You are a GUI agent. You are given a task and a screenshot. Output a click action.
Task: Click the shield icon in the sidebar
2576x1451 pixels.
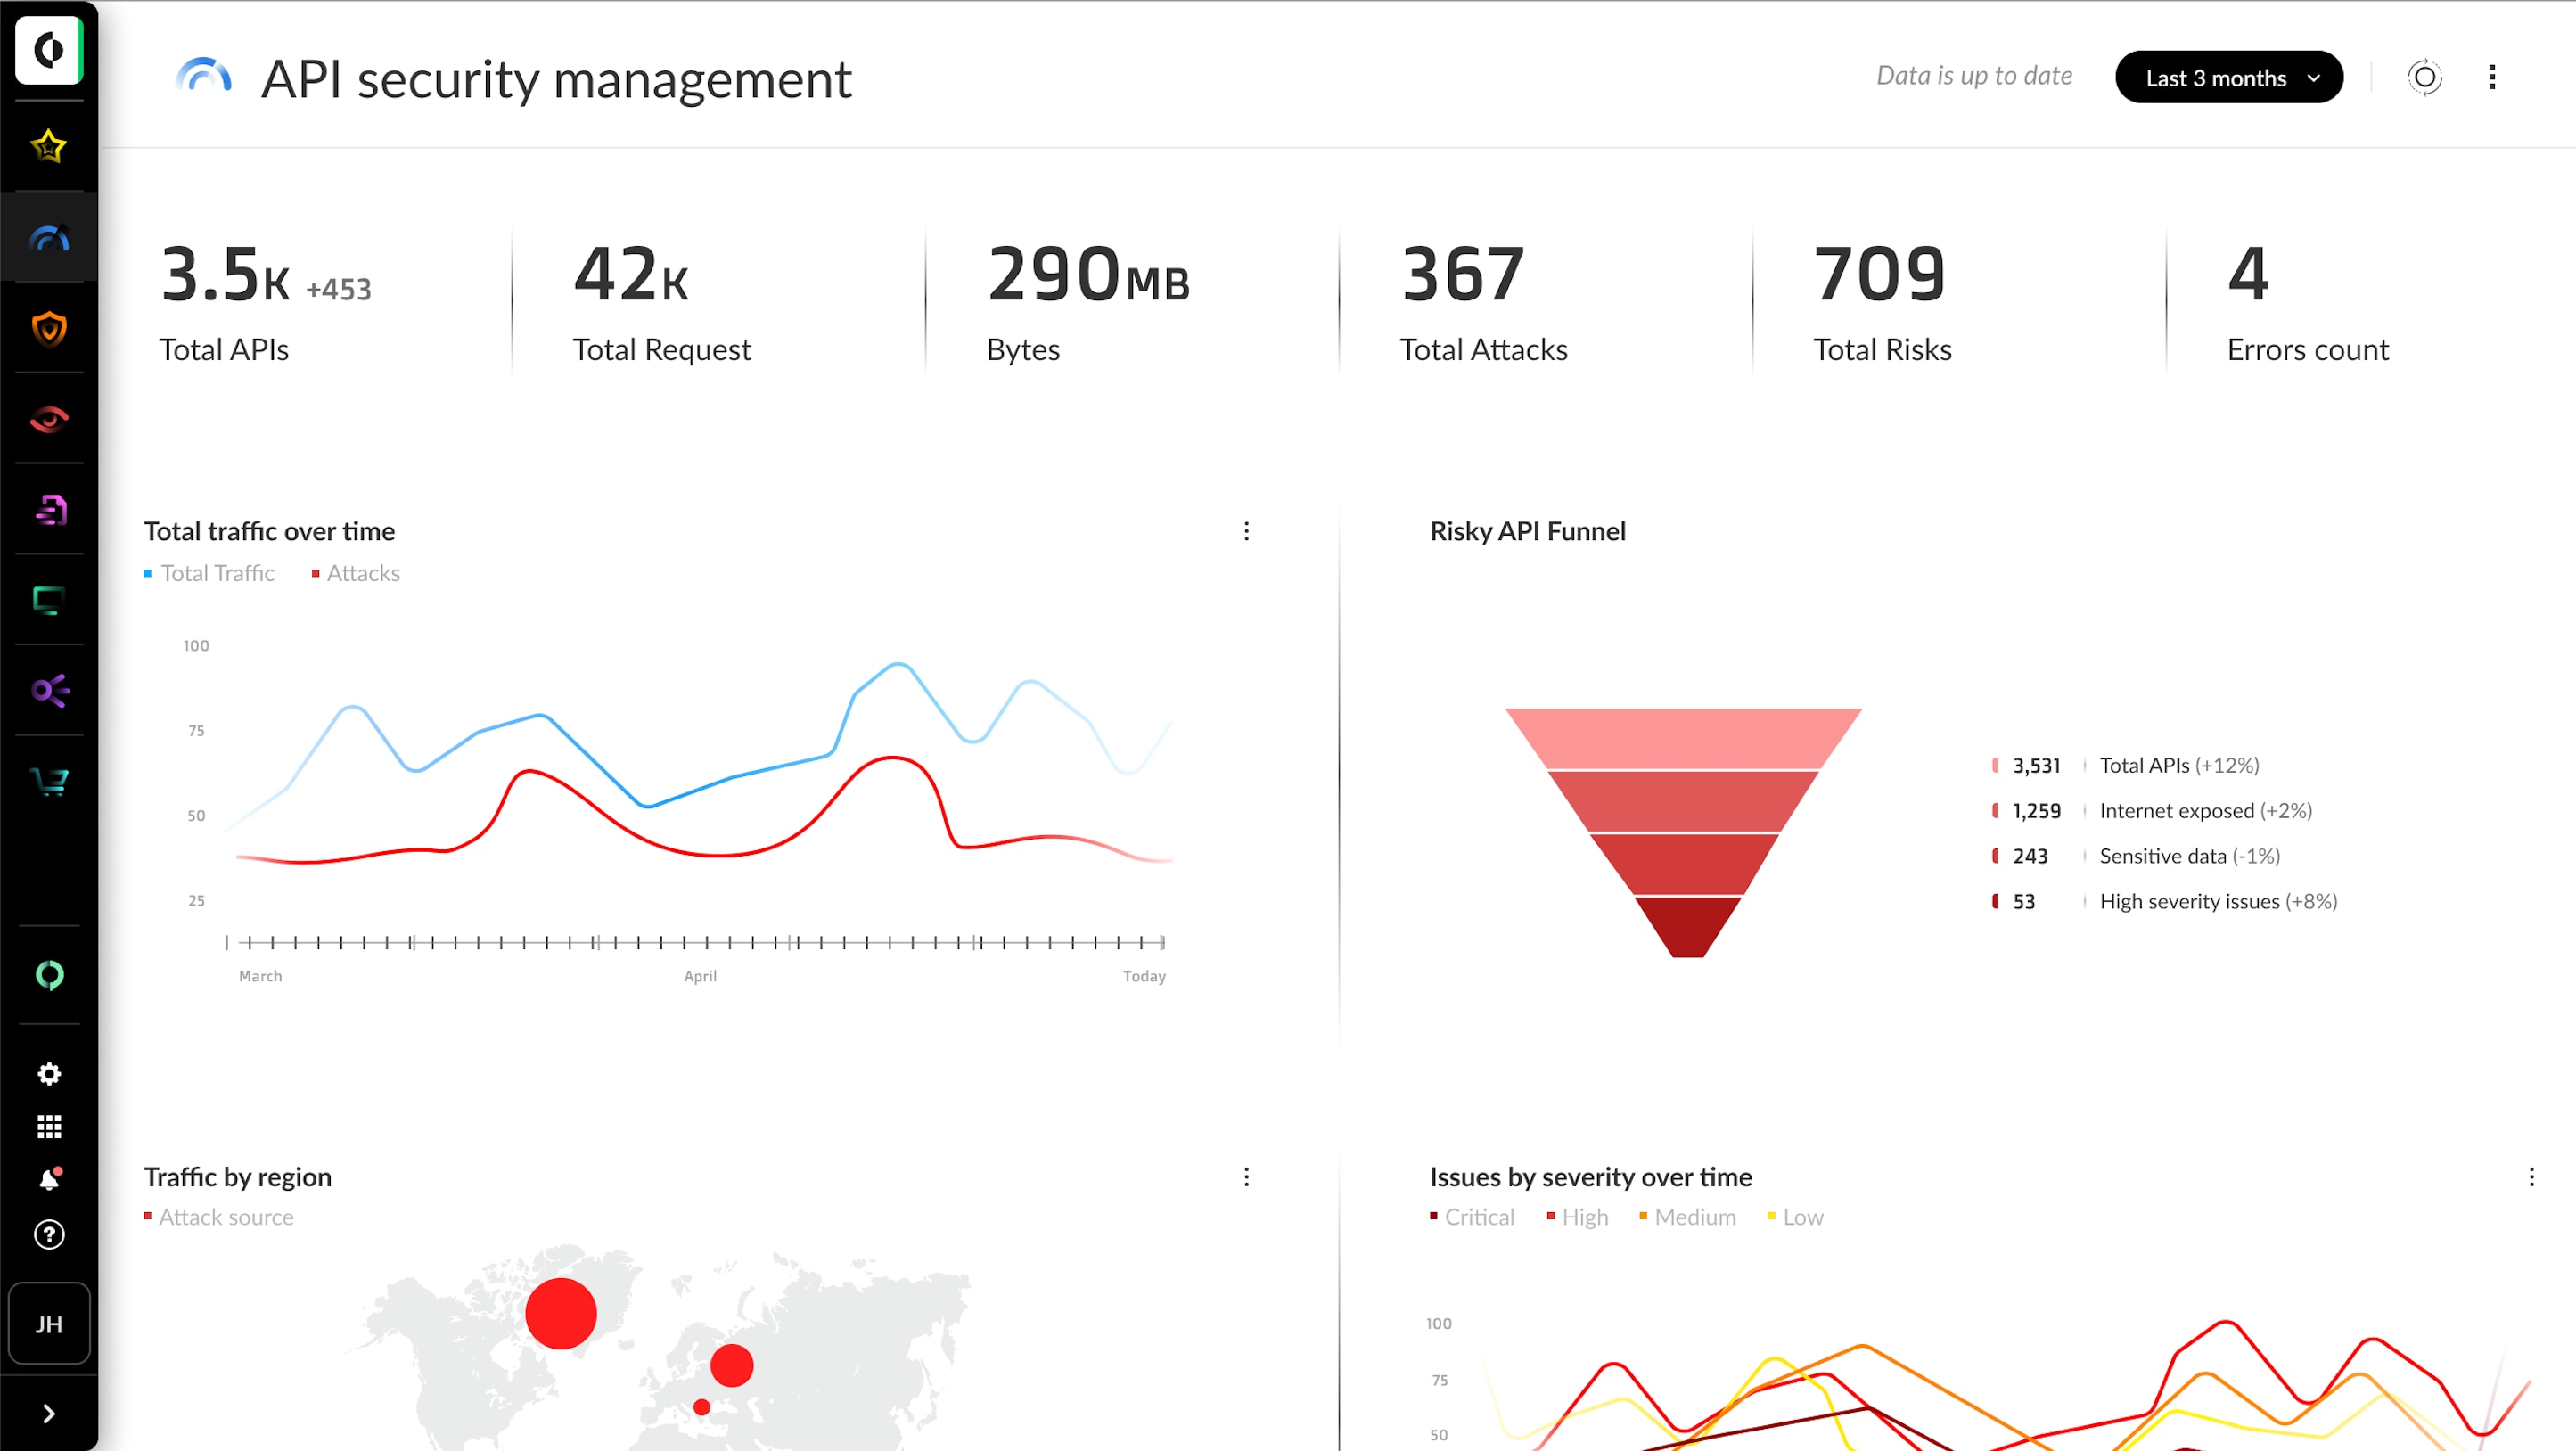pyautogui.click(x=48, y=327)
